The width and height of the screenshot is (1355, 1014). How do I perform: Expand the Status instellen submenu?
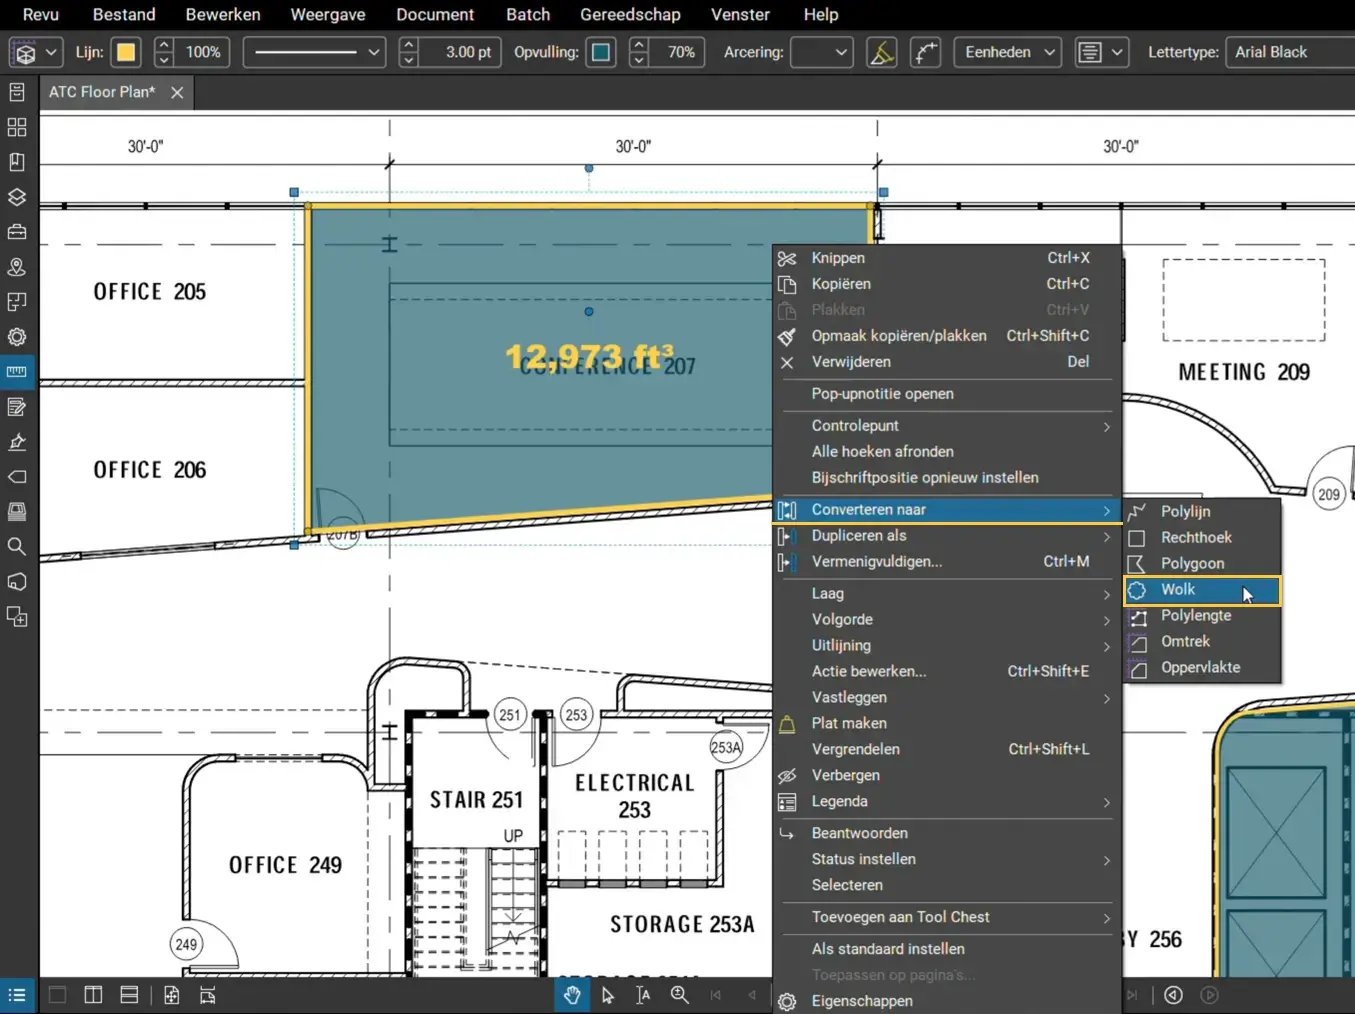(x=947, y=859)
